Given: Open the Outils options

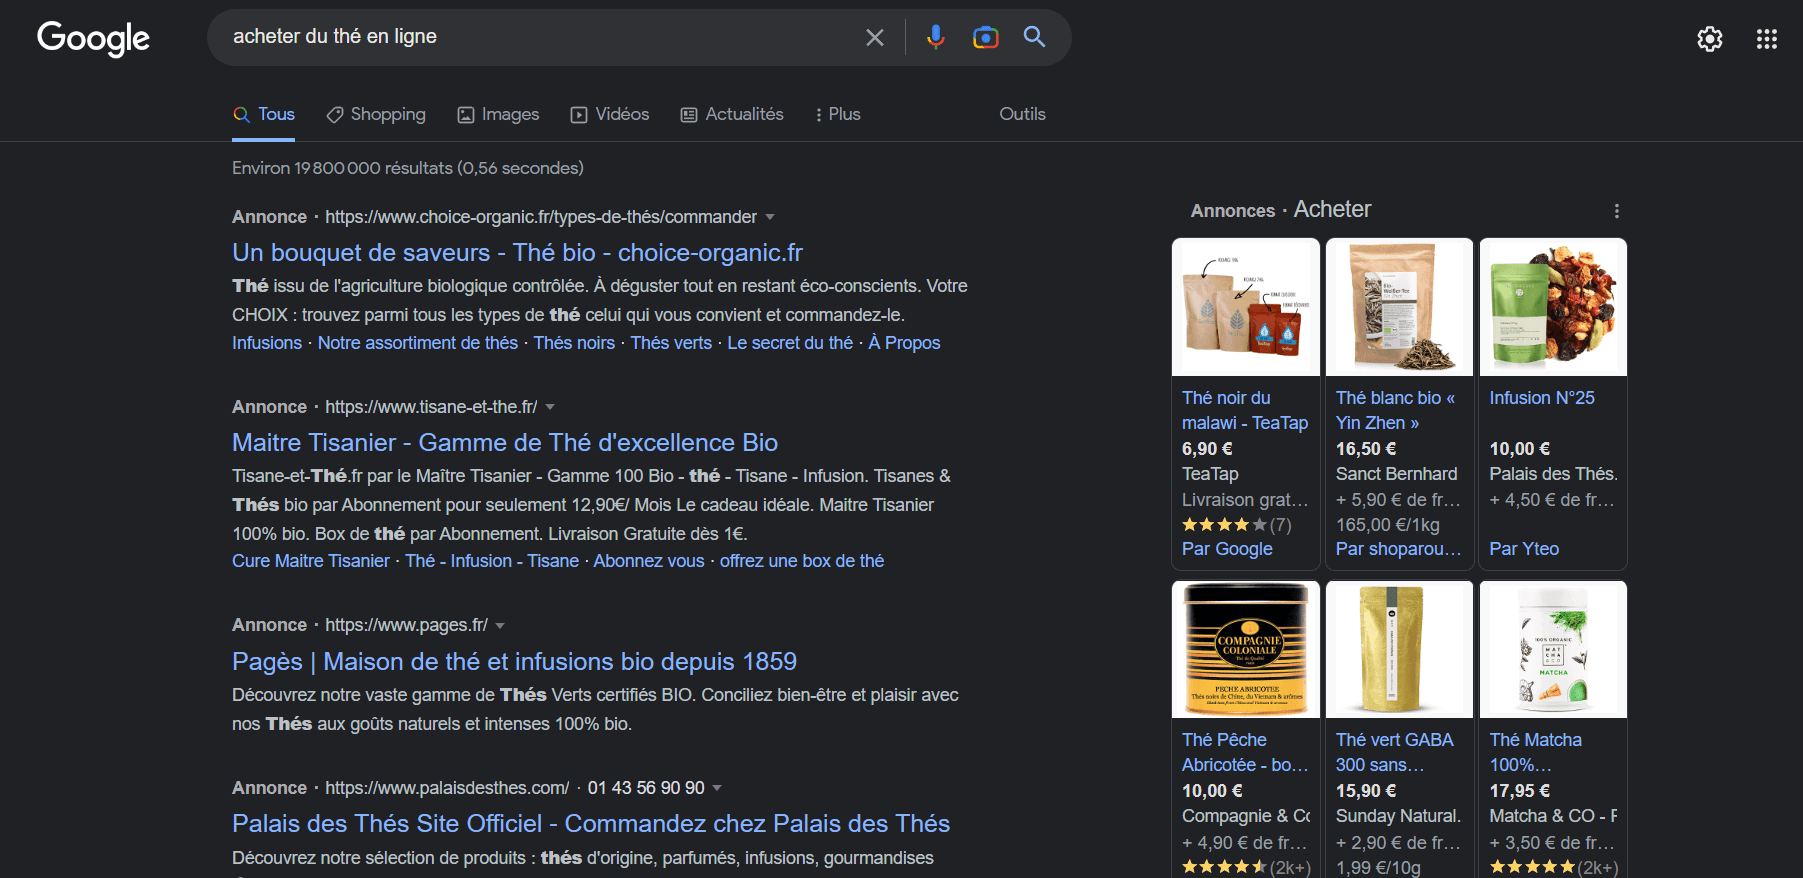Looking at the screenshot, I should 1022,114.
